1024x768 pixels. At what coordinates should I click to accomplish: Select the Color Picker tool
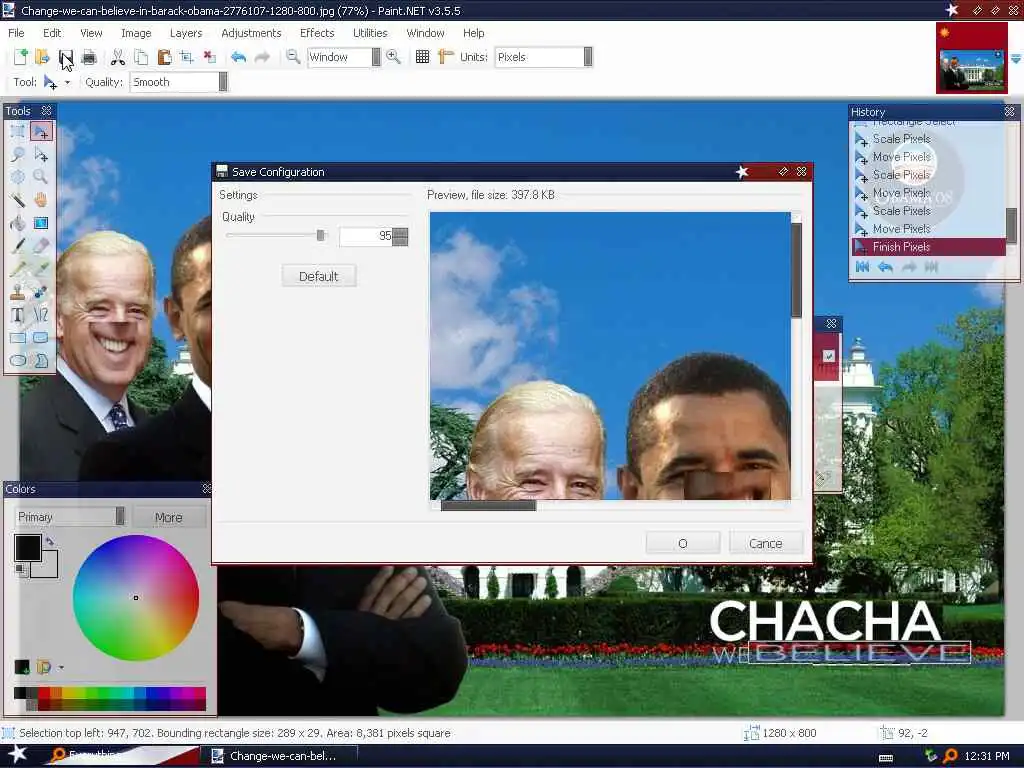click(41, 268)
